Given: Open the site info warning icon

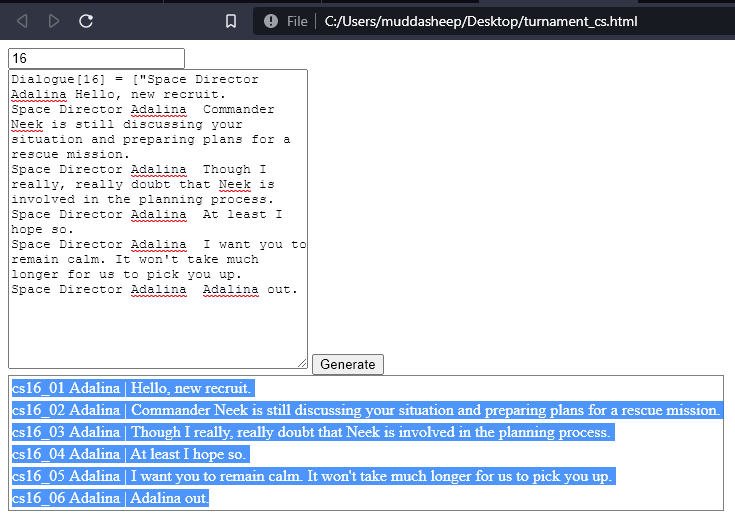Looking at the screenshot, I should coord(270,21).
